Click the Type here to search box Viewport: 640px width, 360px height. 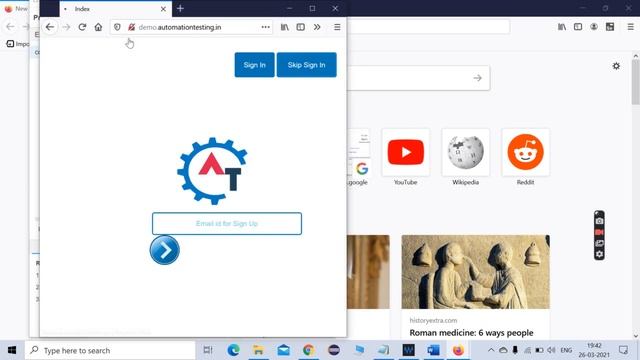point(110,350)
